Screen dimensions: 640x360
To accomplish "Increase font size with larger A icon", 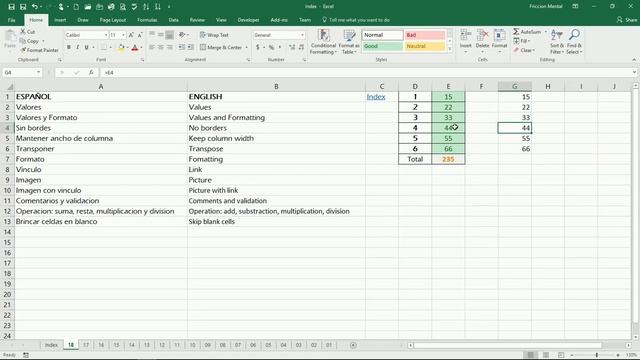I will tap(131, 35).
